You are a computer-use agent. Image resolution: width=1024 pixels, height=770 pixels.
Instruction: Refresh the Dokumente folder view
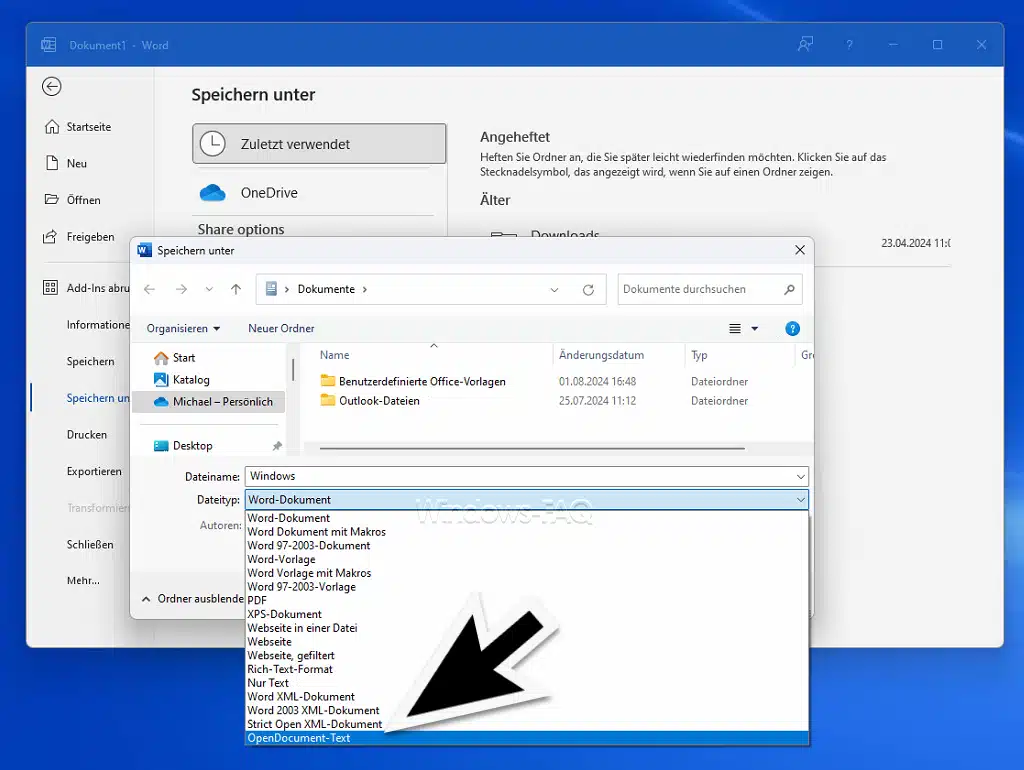588,289
